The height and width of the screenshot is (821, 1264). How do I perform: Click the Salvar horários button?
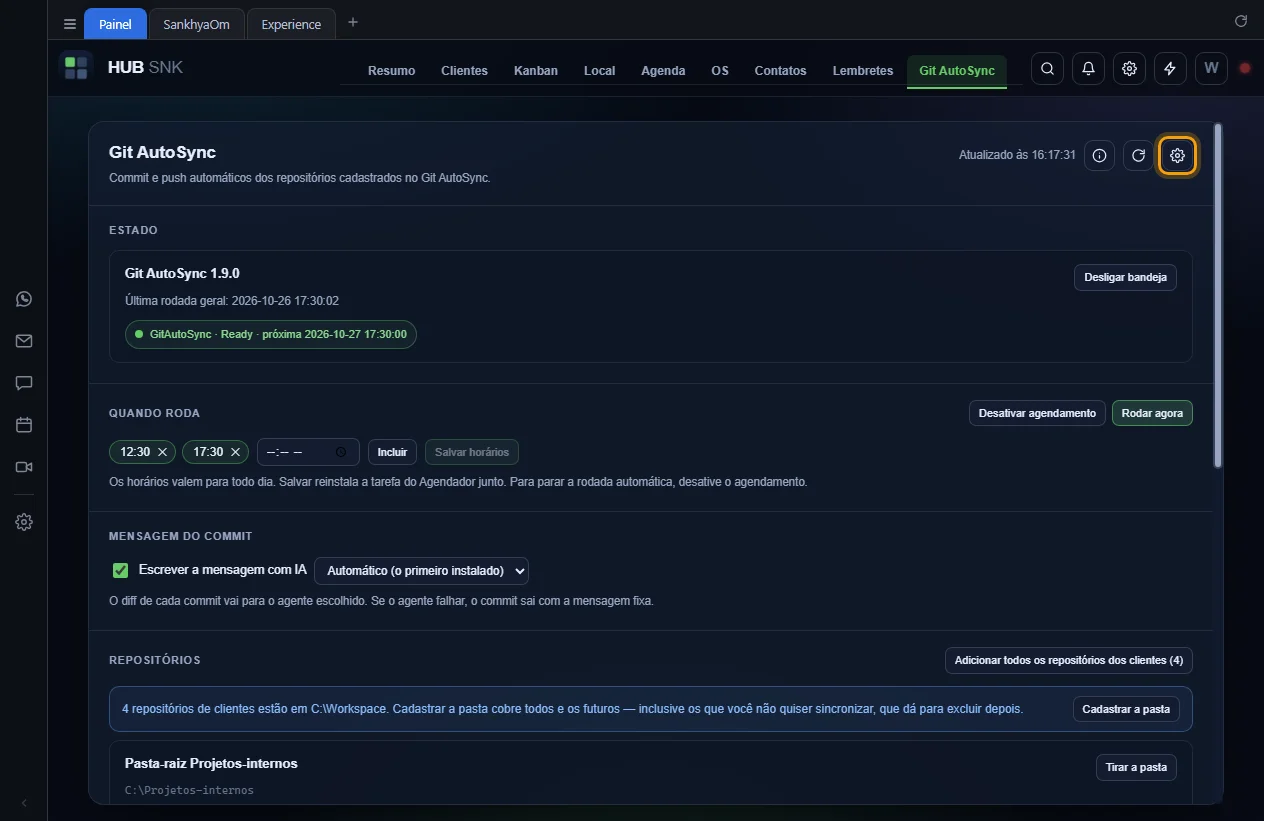pyautogui.click(x=472, y=452)
